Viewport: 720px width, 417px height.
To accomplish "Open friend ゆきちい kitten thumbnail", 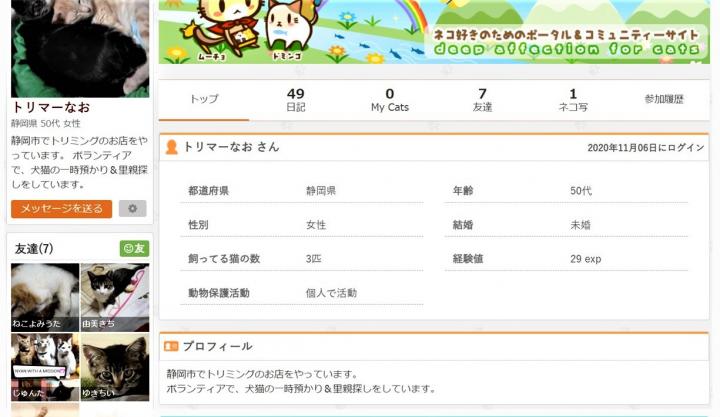I will point(115,367).
